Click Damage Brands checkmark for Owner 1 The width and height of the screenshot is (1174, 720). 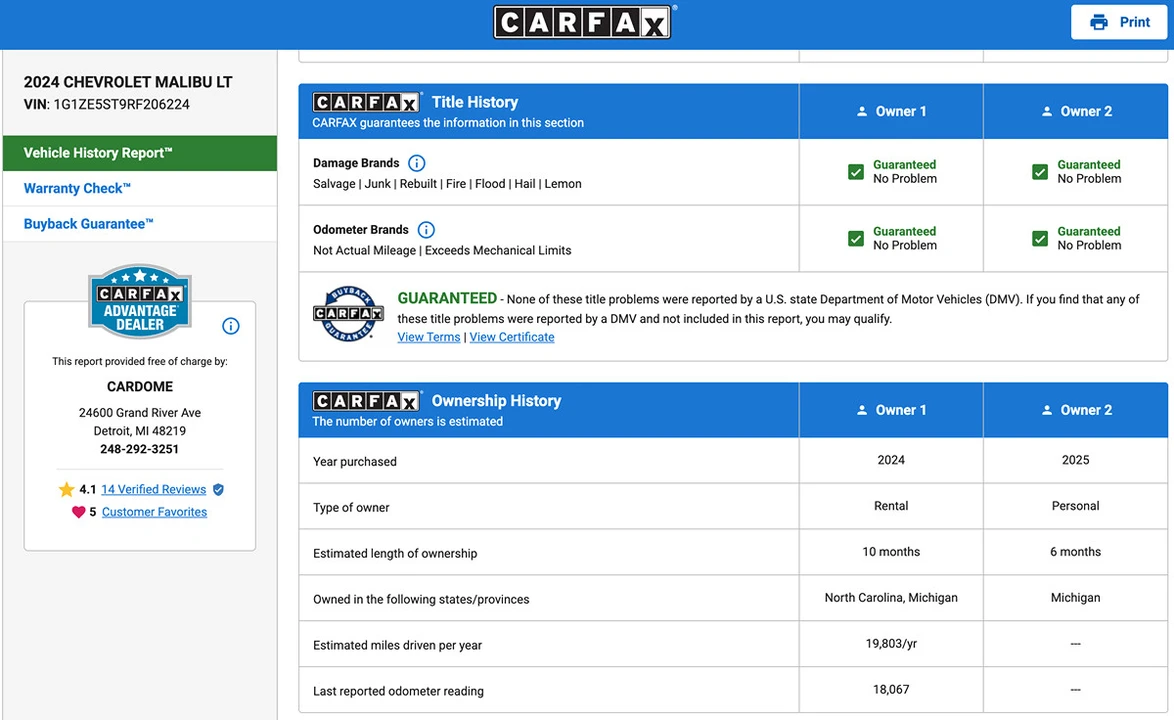click(856, 171)
